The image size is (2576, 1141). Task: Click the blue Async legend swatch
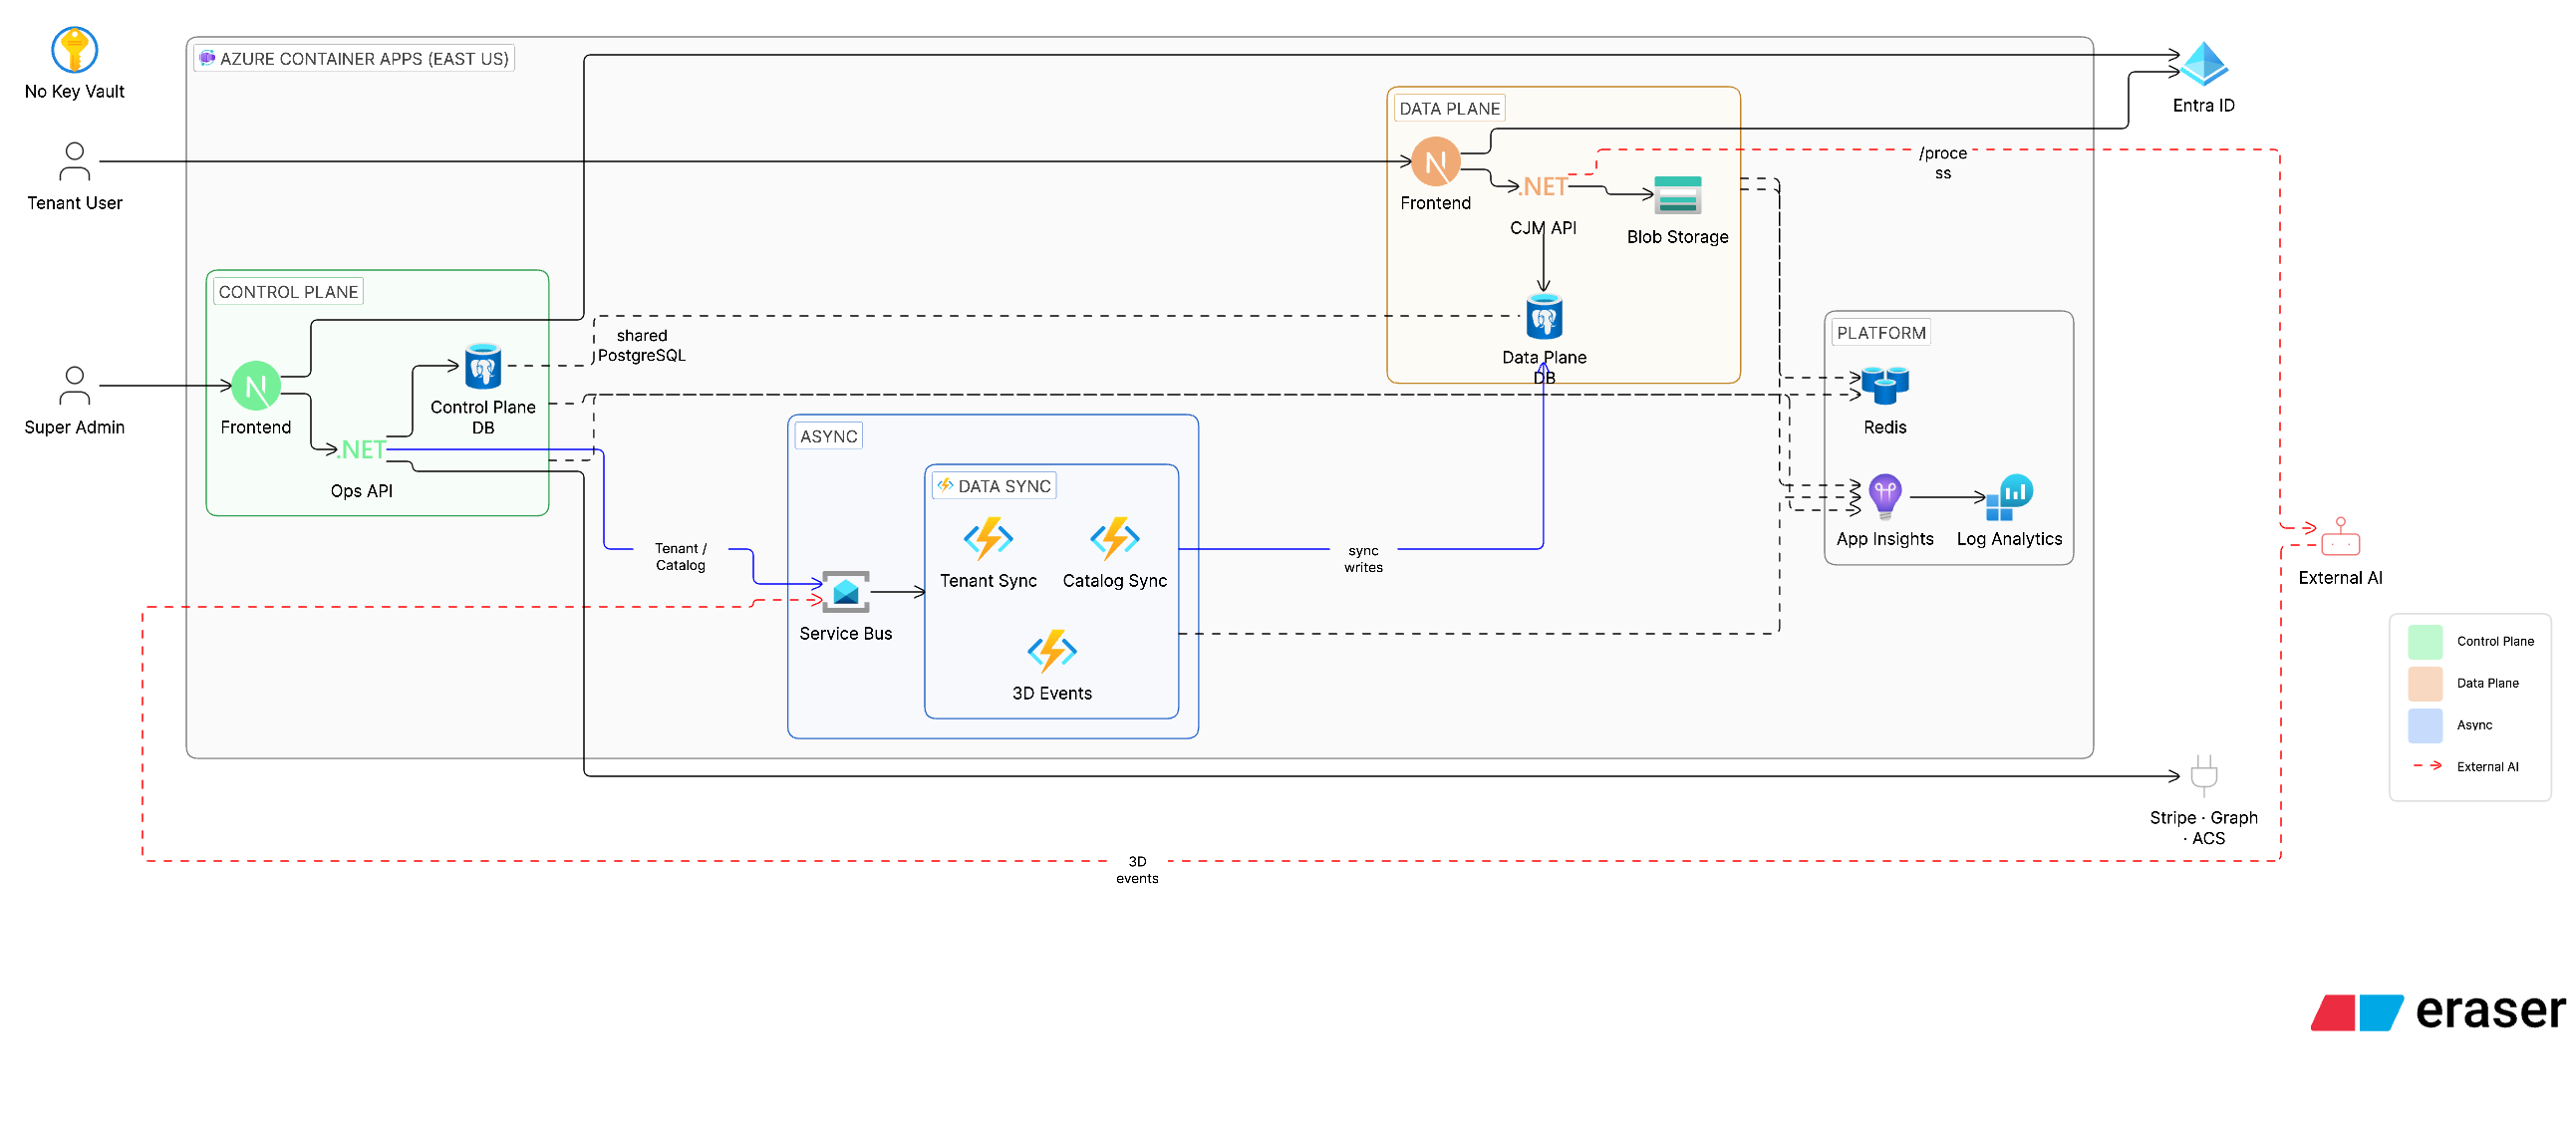(2425, 725)
